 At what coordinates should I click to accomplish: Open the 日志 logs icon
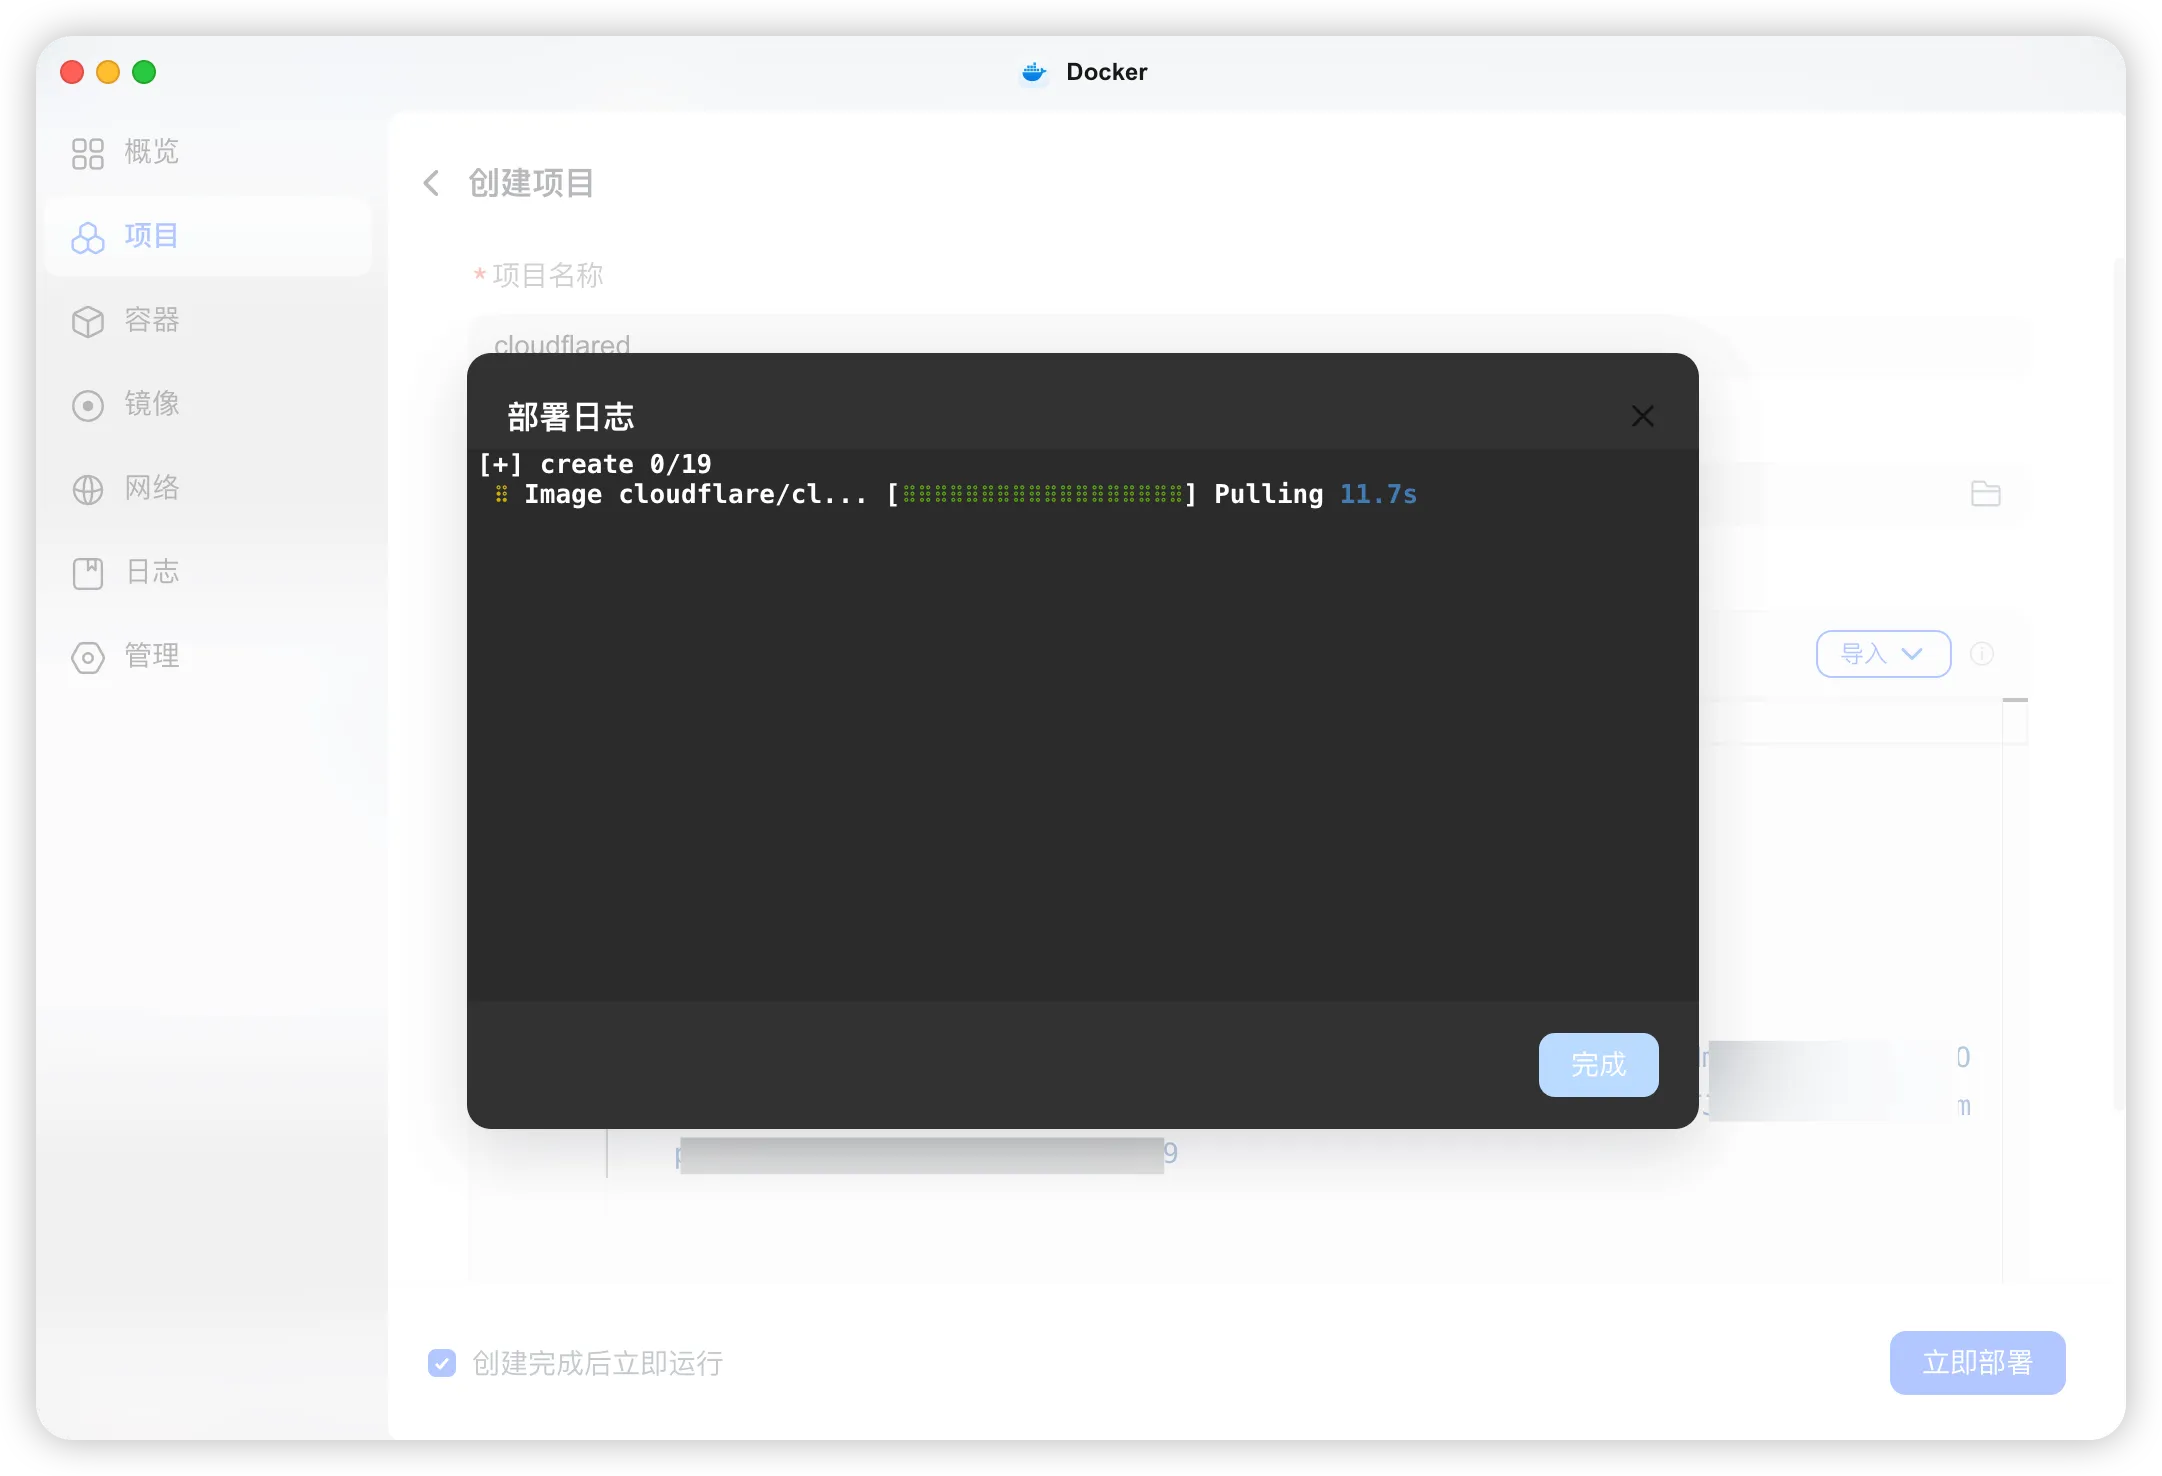(x=88, y=573)
